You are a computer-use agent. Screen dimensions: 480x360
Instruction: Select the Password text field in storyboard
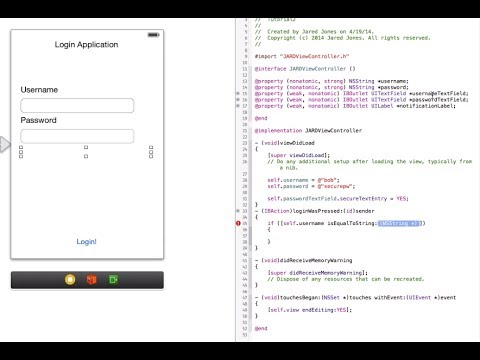77,136
